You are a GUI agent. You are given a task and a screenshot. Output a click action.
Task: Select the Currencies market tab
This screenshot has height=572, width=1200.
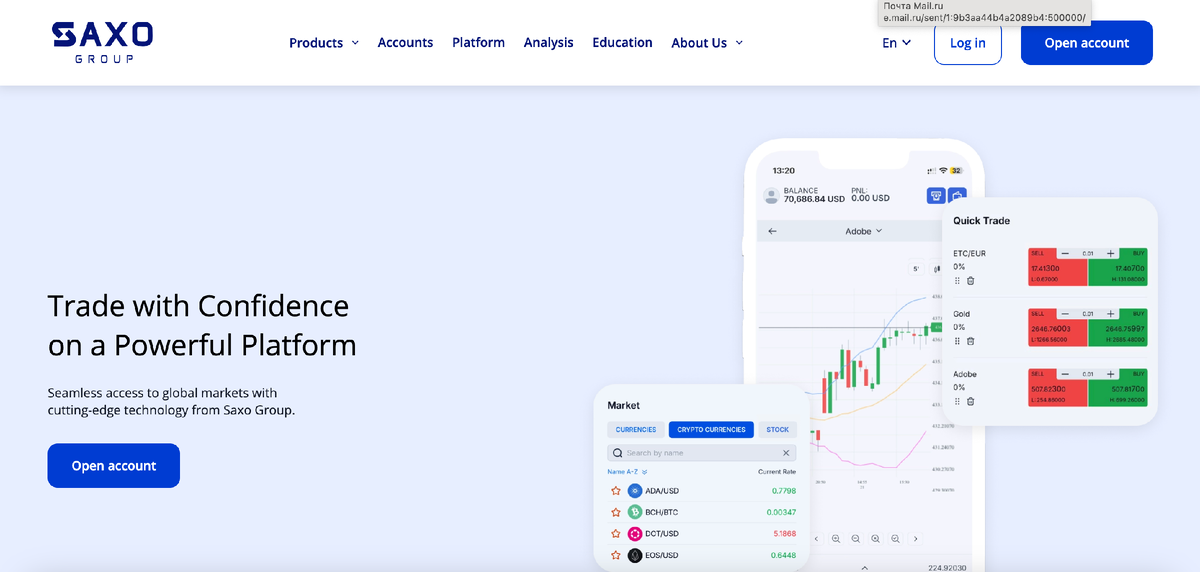point(636,429)
